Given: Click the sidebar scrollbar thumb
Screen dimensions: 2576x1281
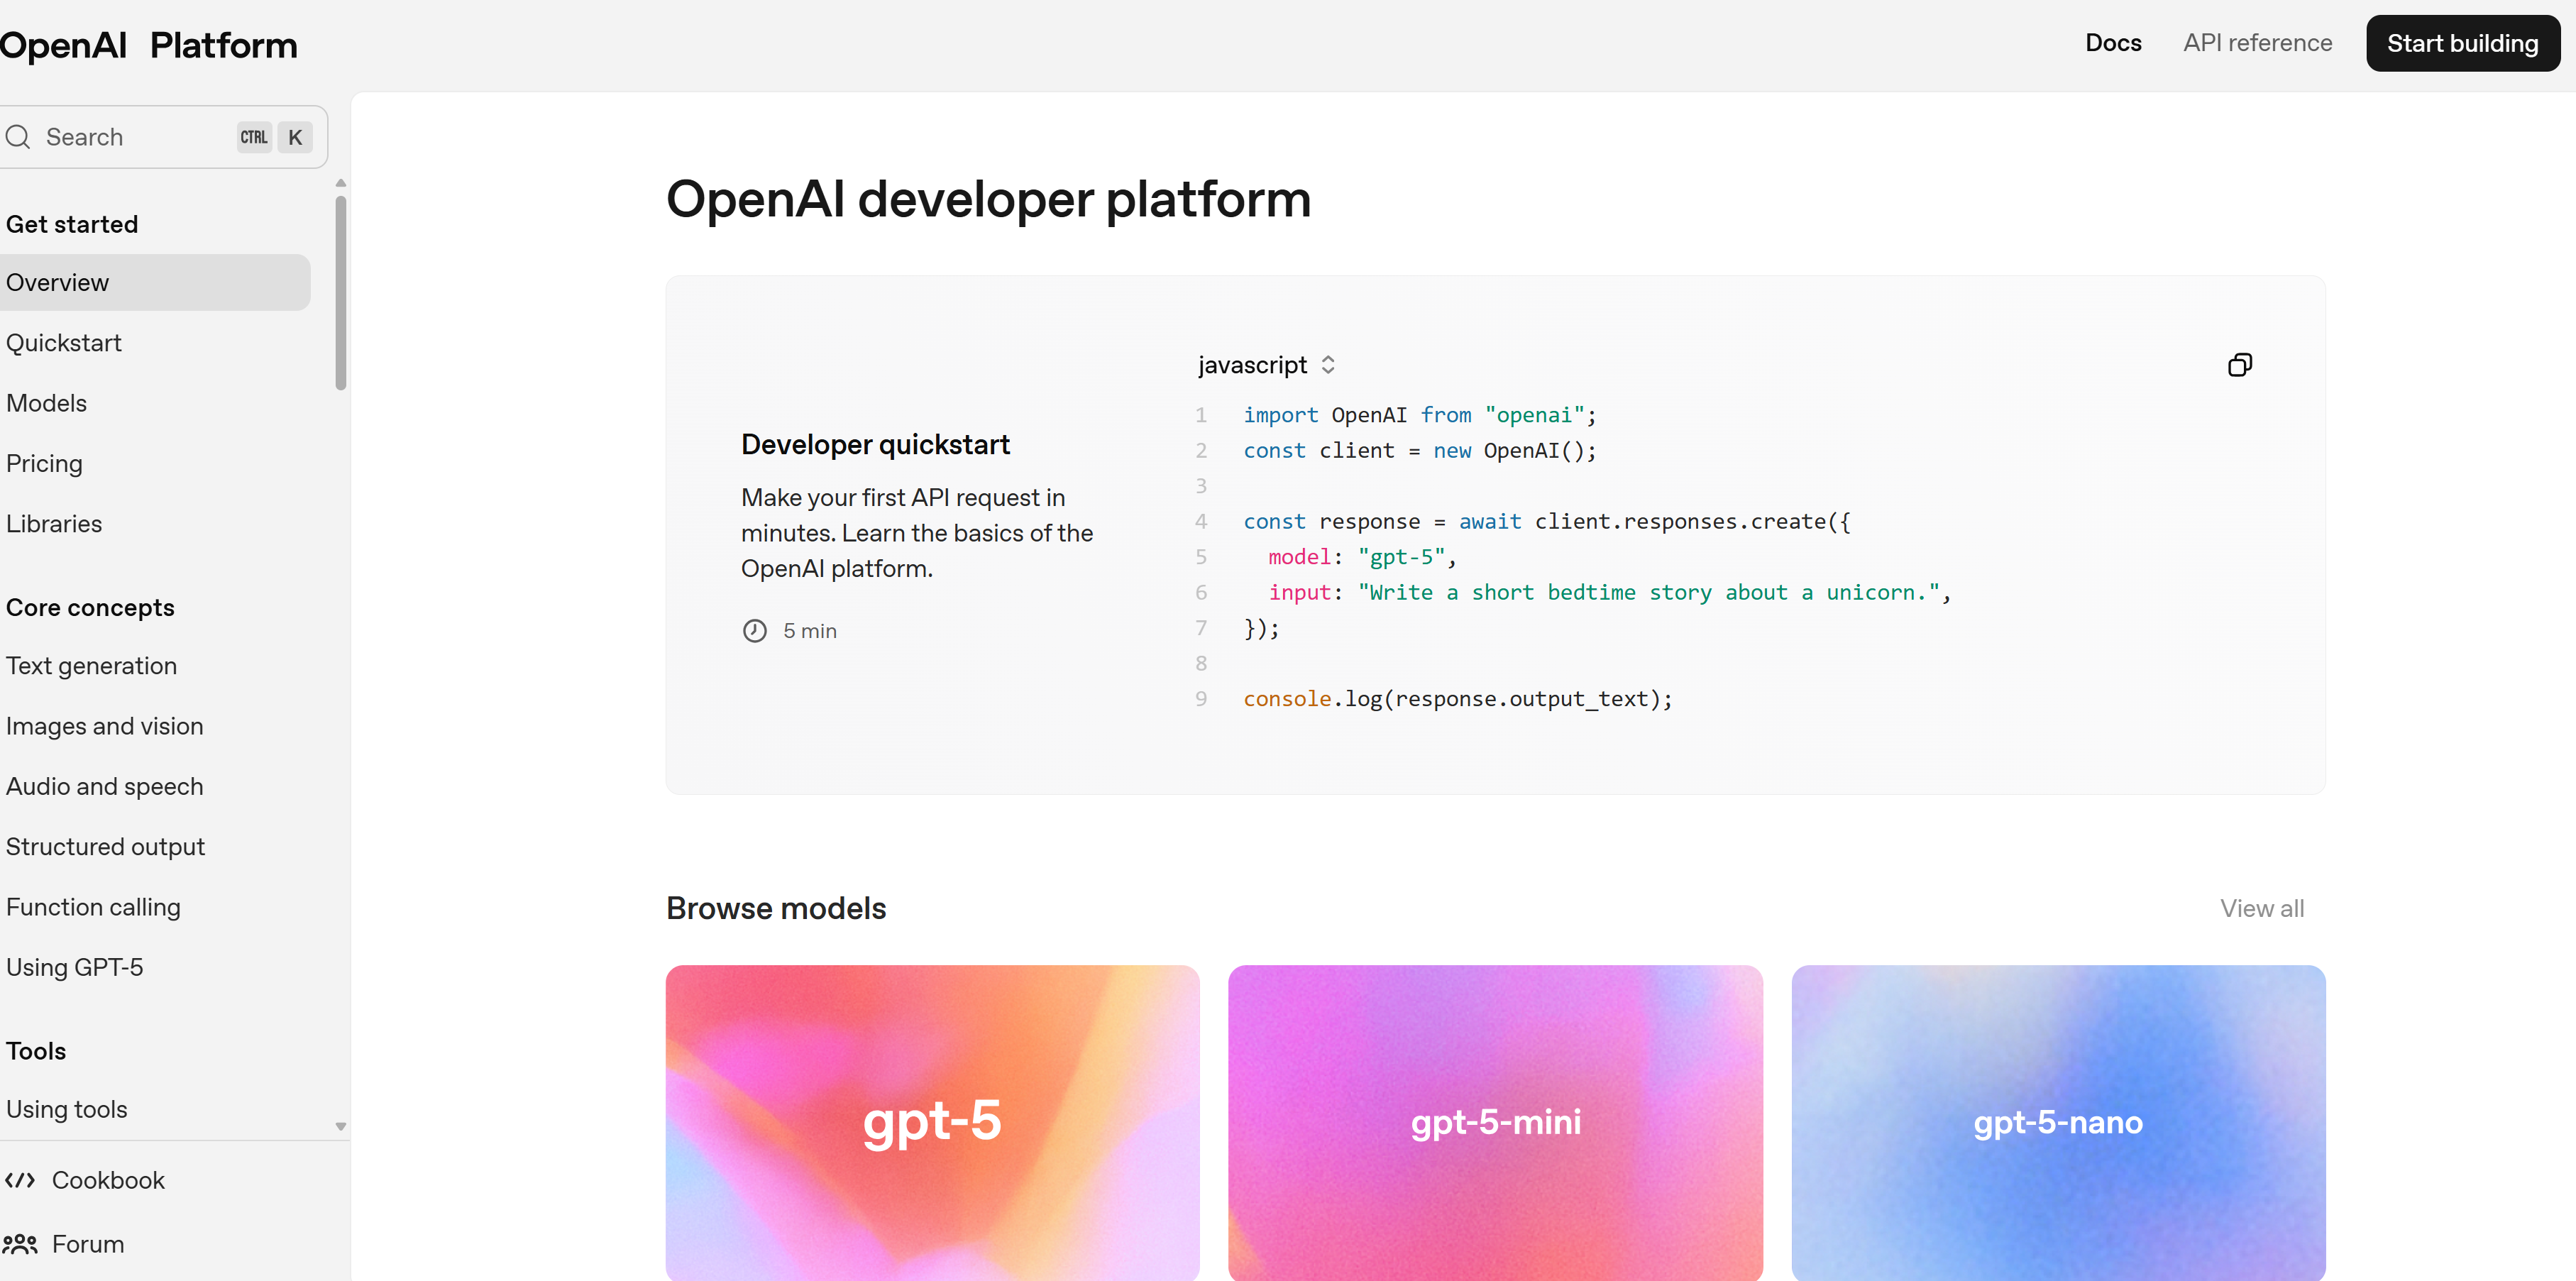Looking at the screenshot, I should tap(341, 292).
